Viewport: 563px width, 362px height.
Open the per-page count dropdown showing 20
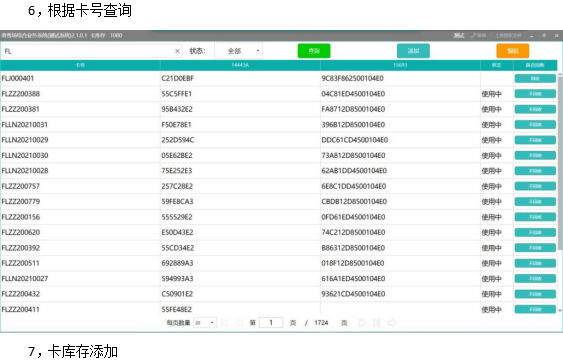point(205,322)
